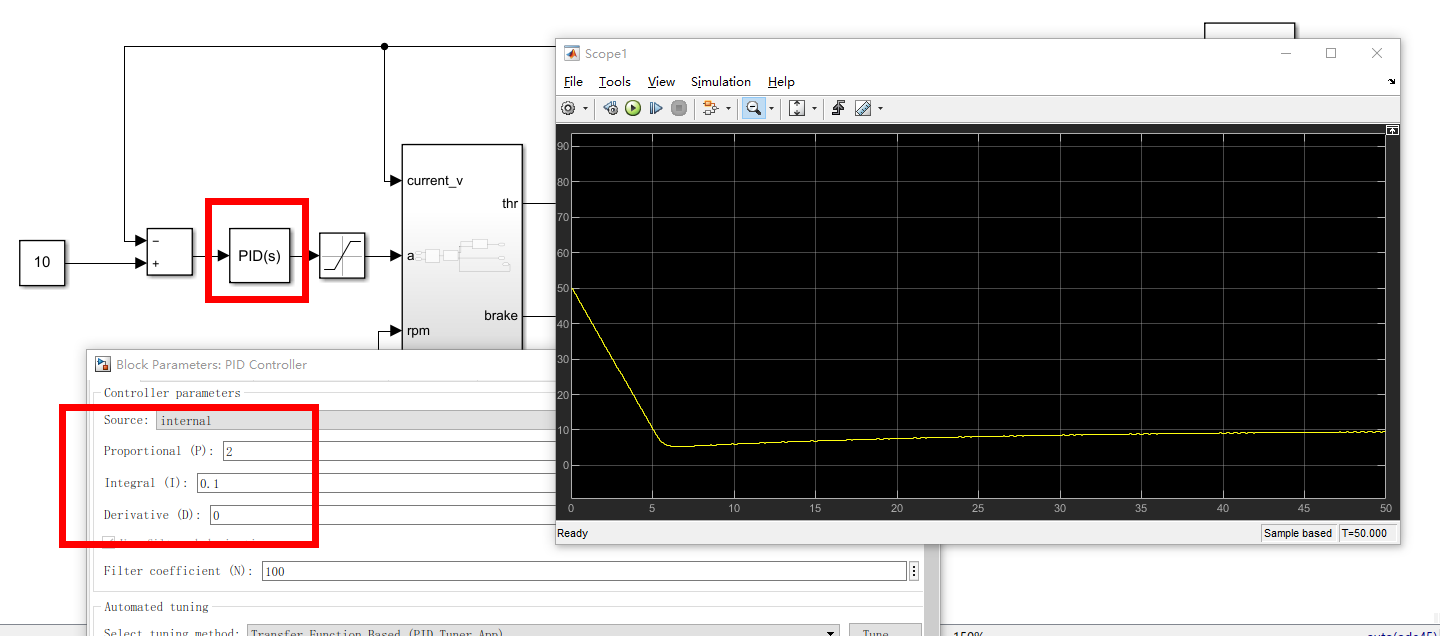This screenshot has height=636, width=1440.
Task: Select the sum block with minus plus
Action: point(169,252)
